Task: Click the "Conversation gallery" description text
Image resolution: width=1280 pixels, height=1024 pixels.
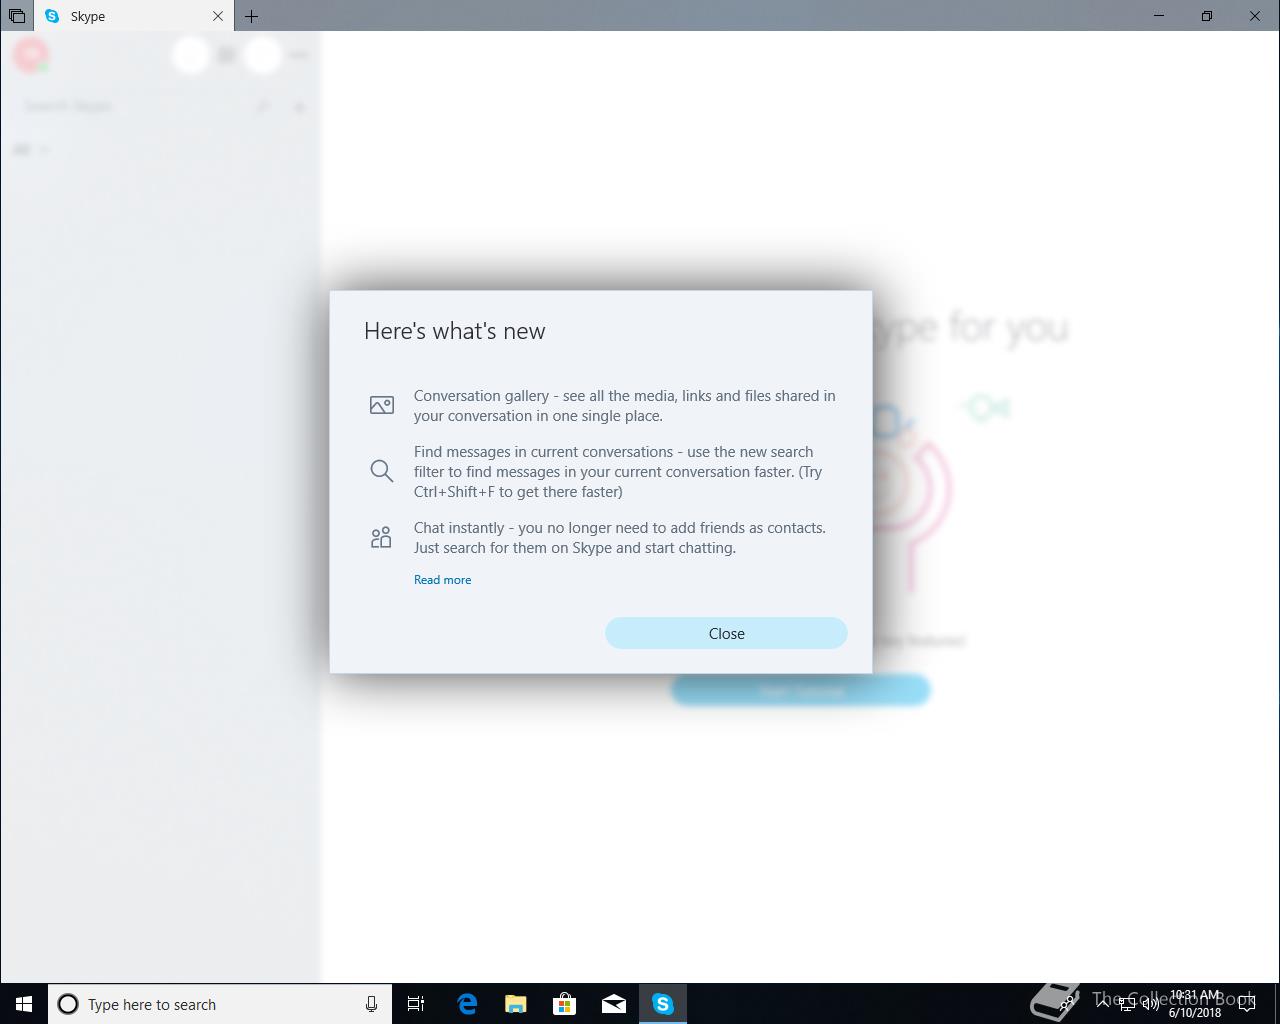Action: pyautogui.click(x=625, y=406)
